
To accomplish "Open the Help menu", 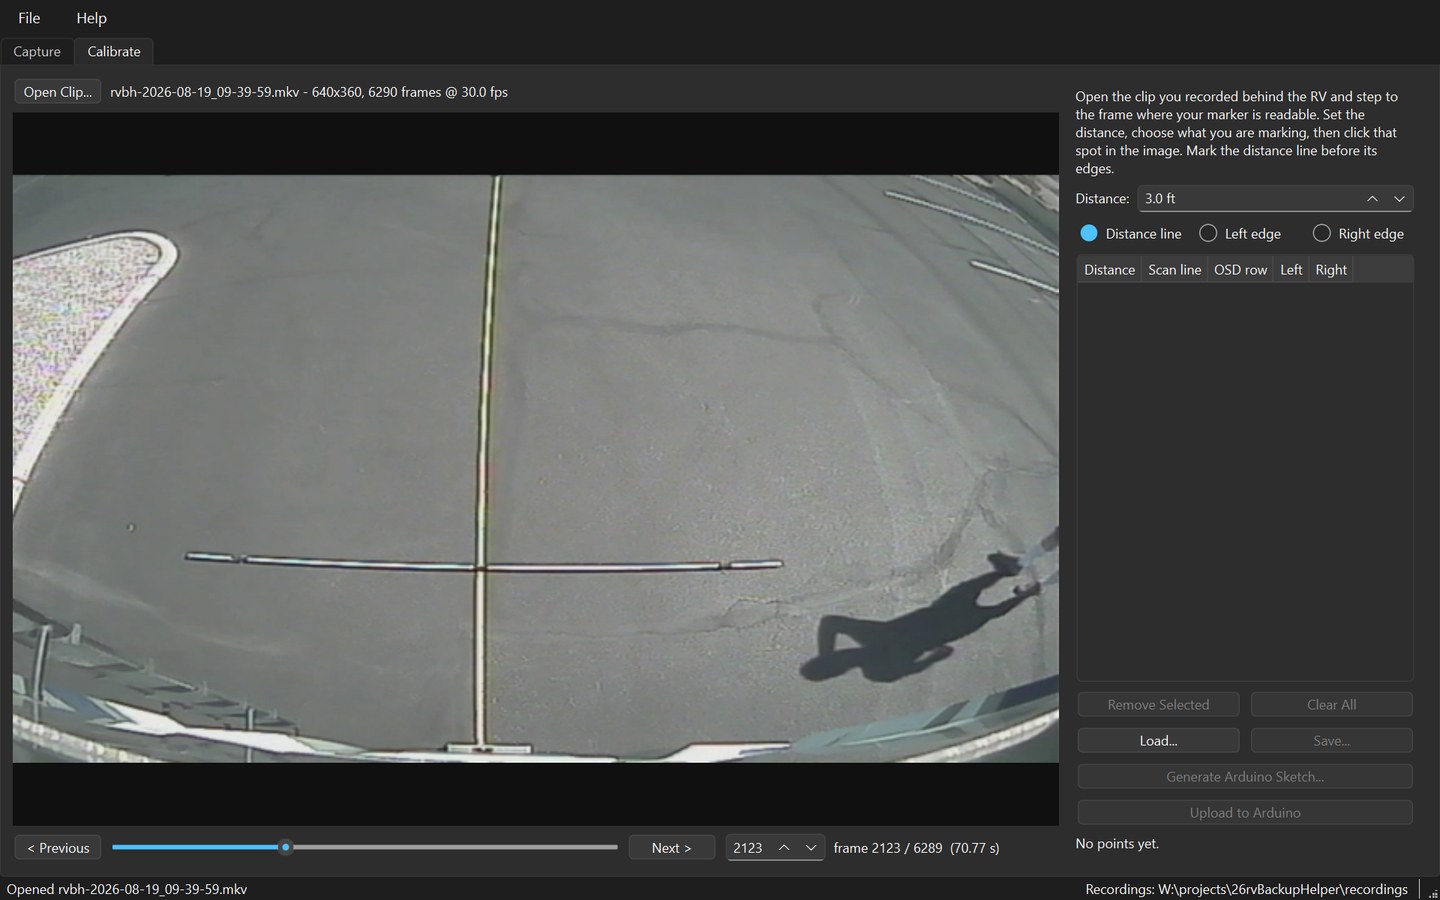I will (x=91, y=18).
